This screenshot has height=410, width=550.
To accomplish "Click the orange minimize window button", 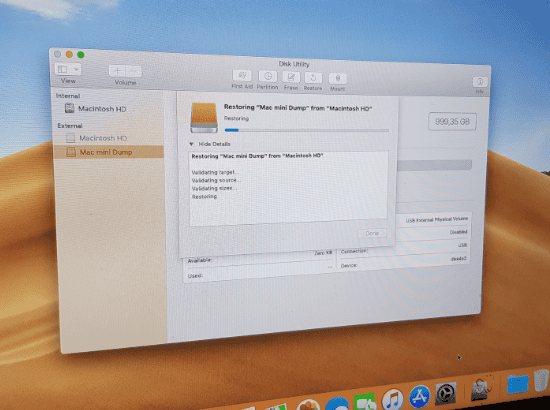I will 69,54.
